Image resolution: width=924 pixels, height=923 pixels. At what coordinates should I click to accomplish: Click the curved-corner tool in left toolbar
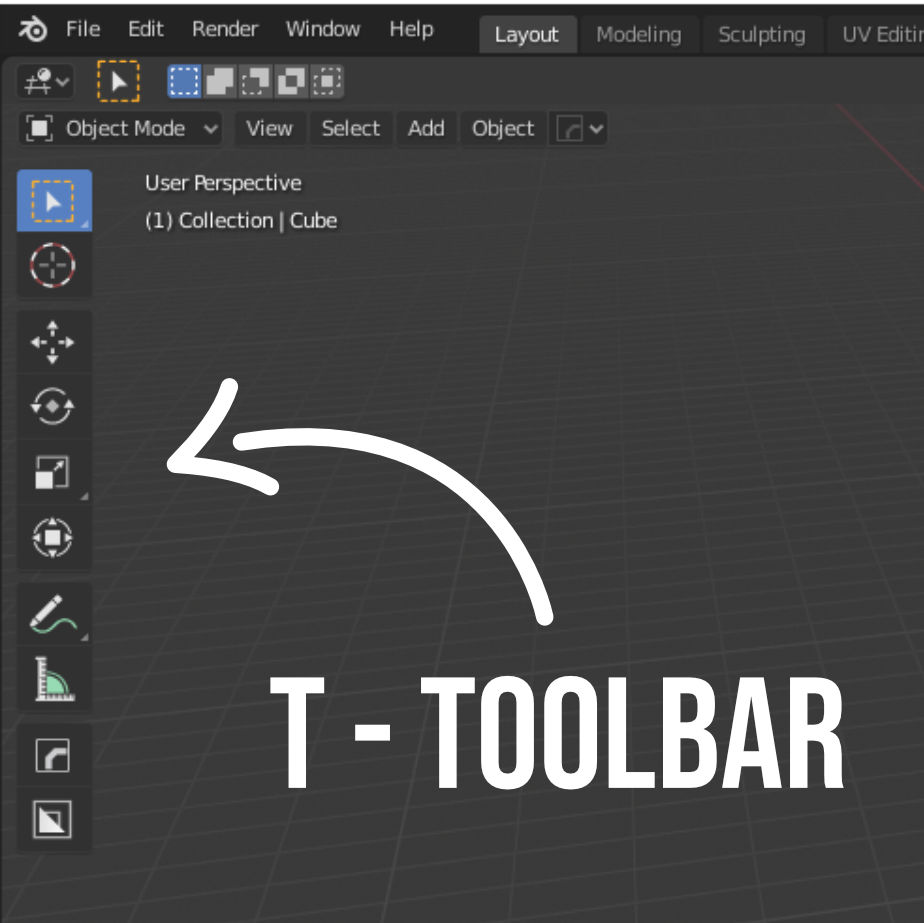point(53,756)
